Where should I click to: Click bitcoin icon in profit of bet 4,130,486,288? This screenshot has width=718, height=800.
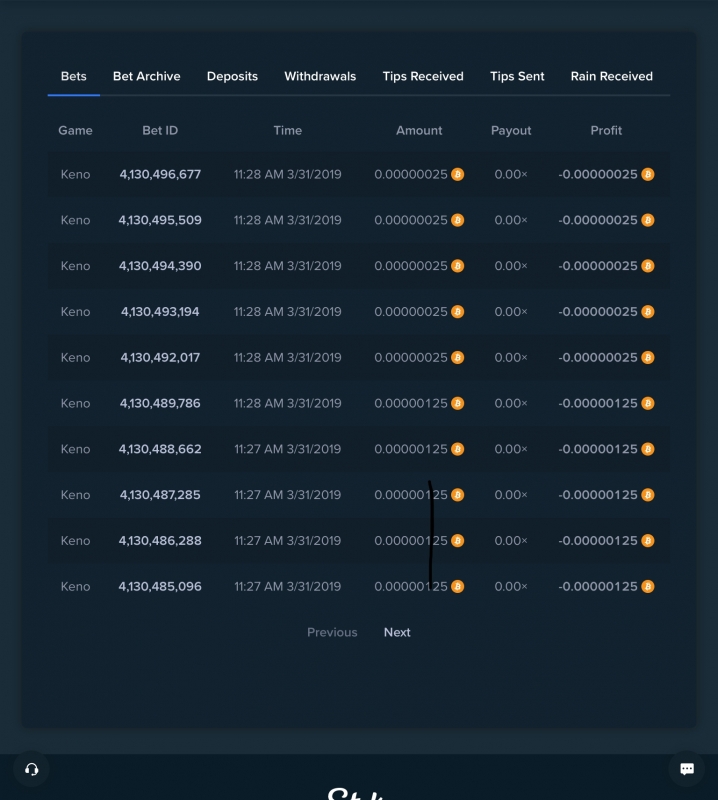(648, 541)
